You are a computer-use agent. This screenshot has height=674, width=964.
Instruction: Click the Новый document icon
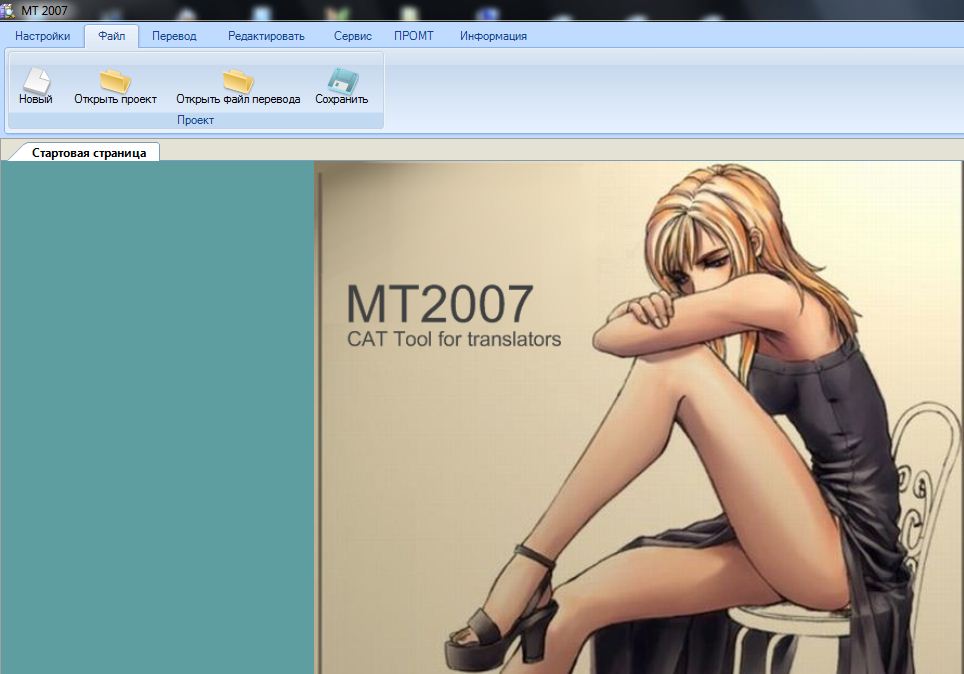click(36, 81)
